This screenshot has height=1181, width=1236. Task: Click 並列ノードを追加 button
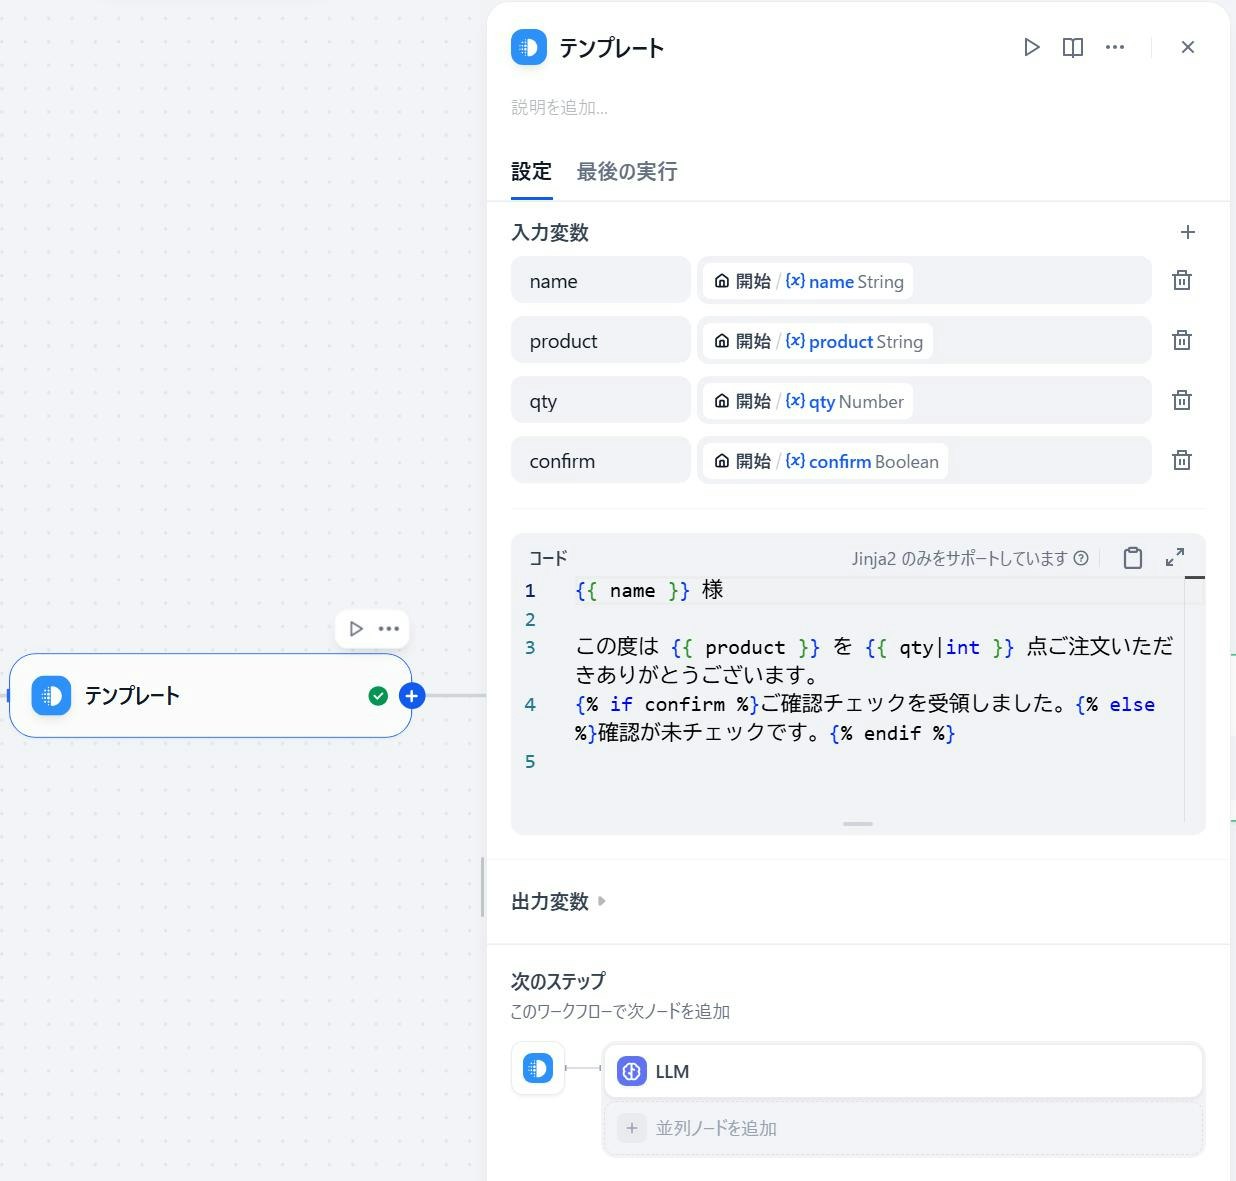click(903, 1129)
